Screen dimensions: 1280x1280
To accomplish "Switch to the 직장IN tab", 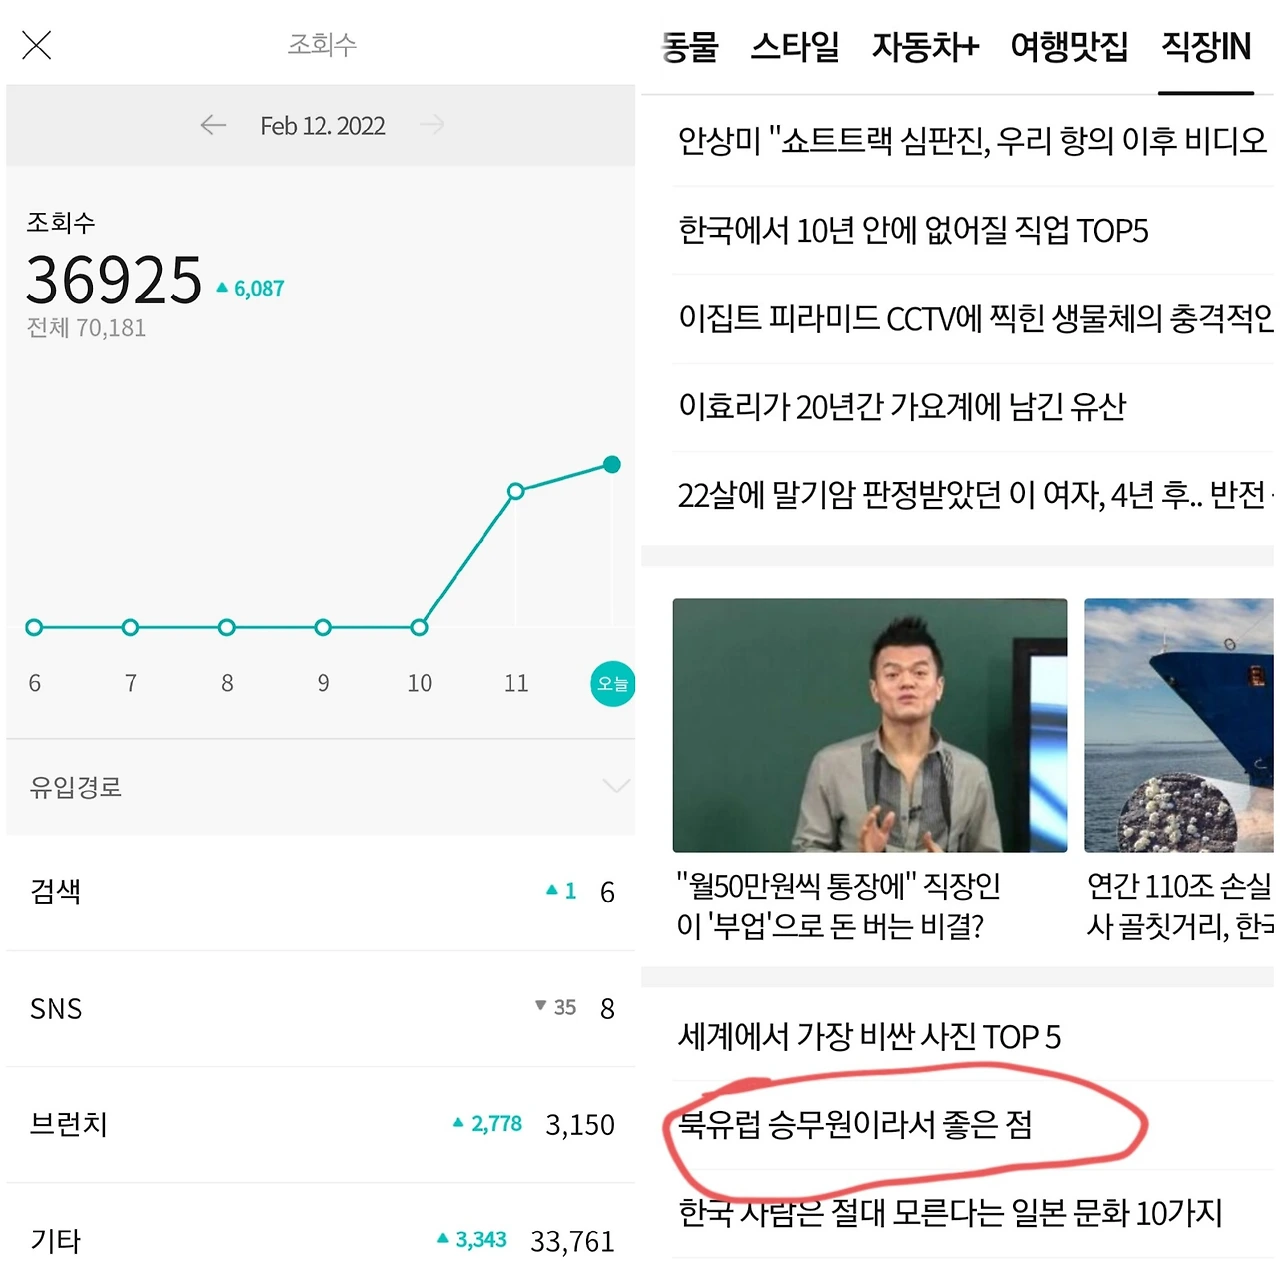I will coord(1206,47).
